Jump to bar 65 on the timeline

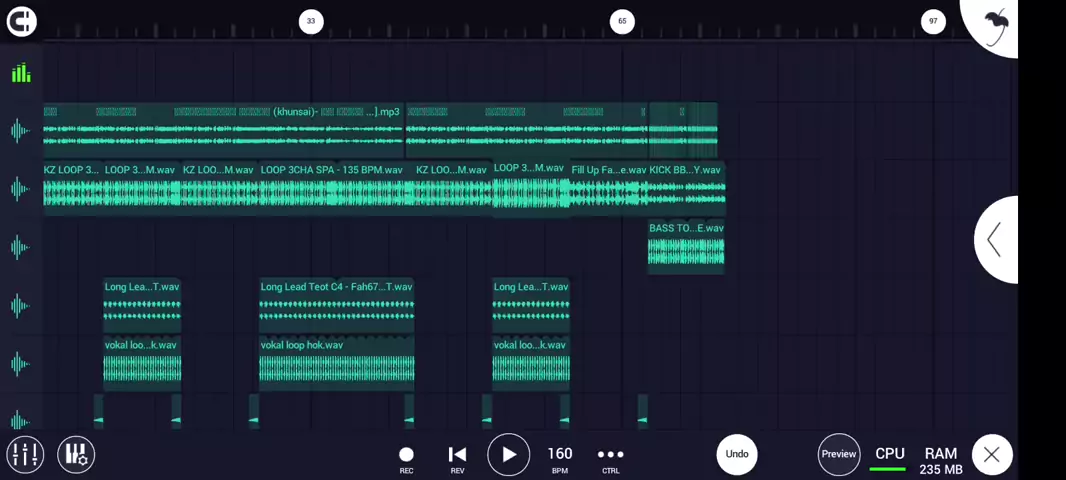pos(622,21)
